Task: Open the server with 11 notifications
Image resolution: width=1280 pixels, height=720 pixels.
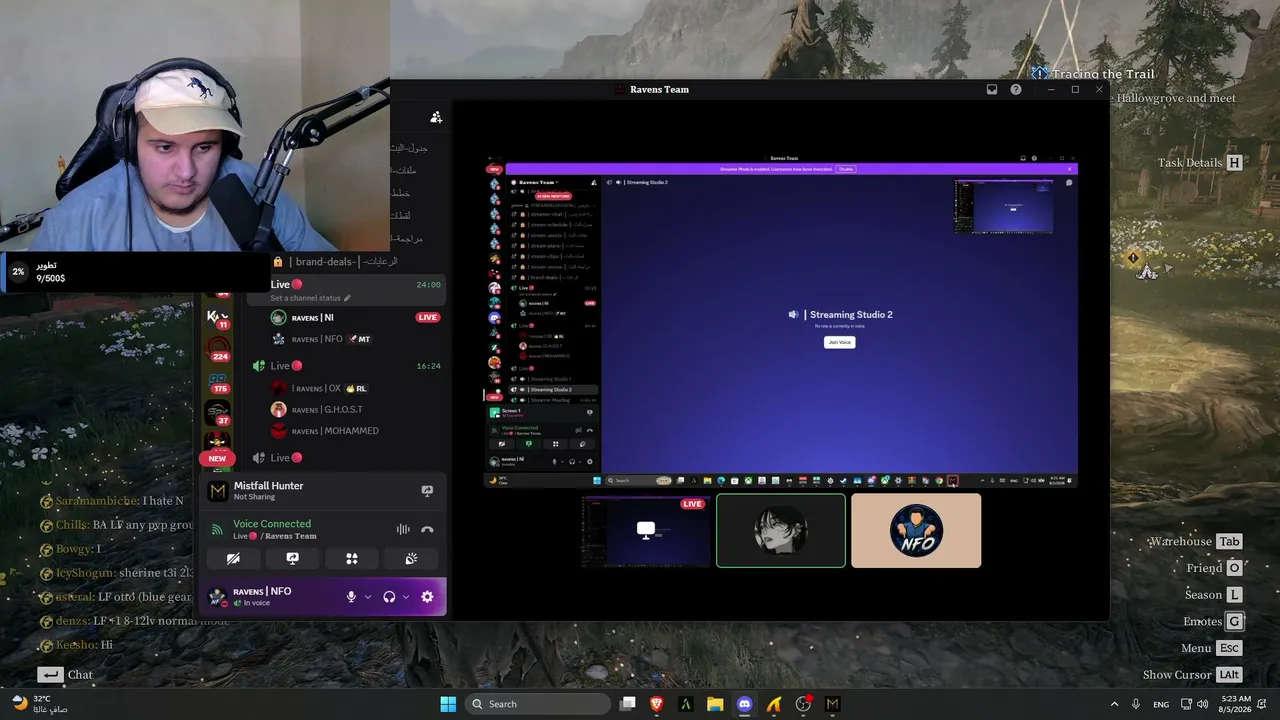Action: click(218, 318)
